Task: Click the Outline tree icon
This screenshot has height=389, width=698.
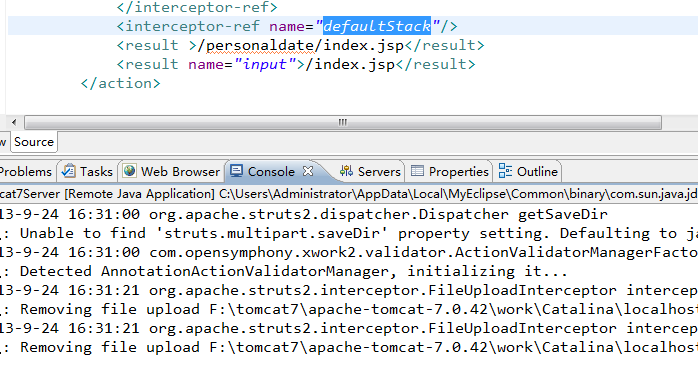Action: click(505, 171)
